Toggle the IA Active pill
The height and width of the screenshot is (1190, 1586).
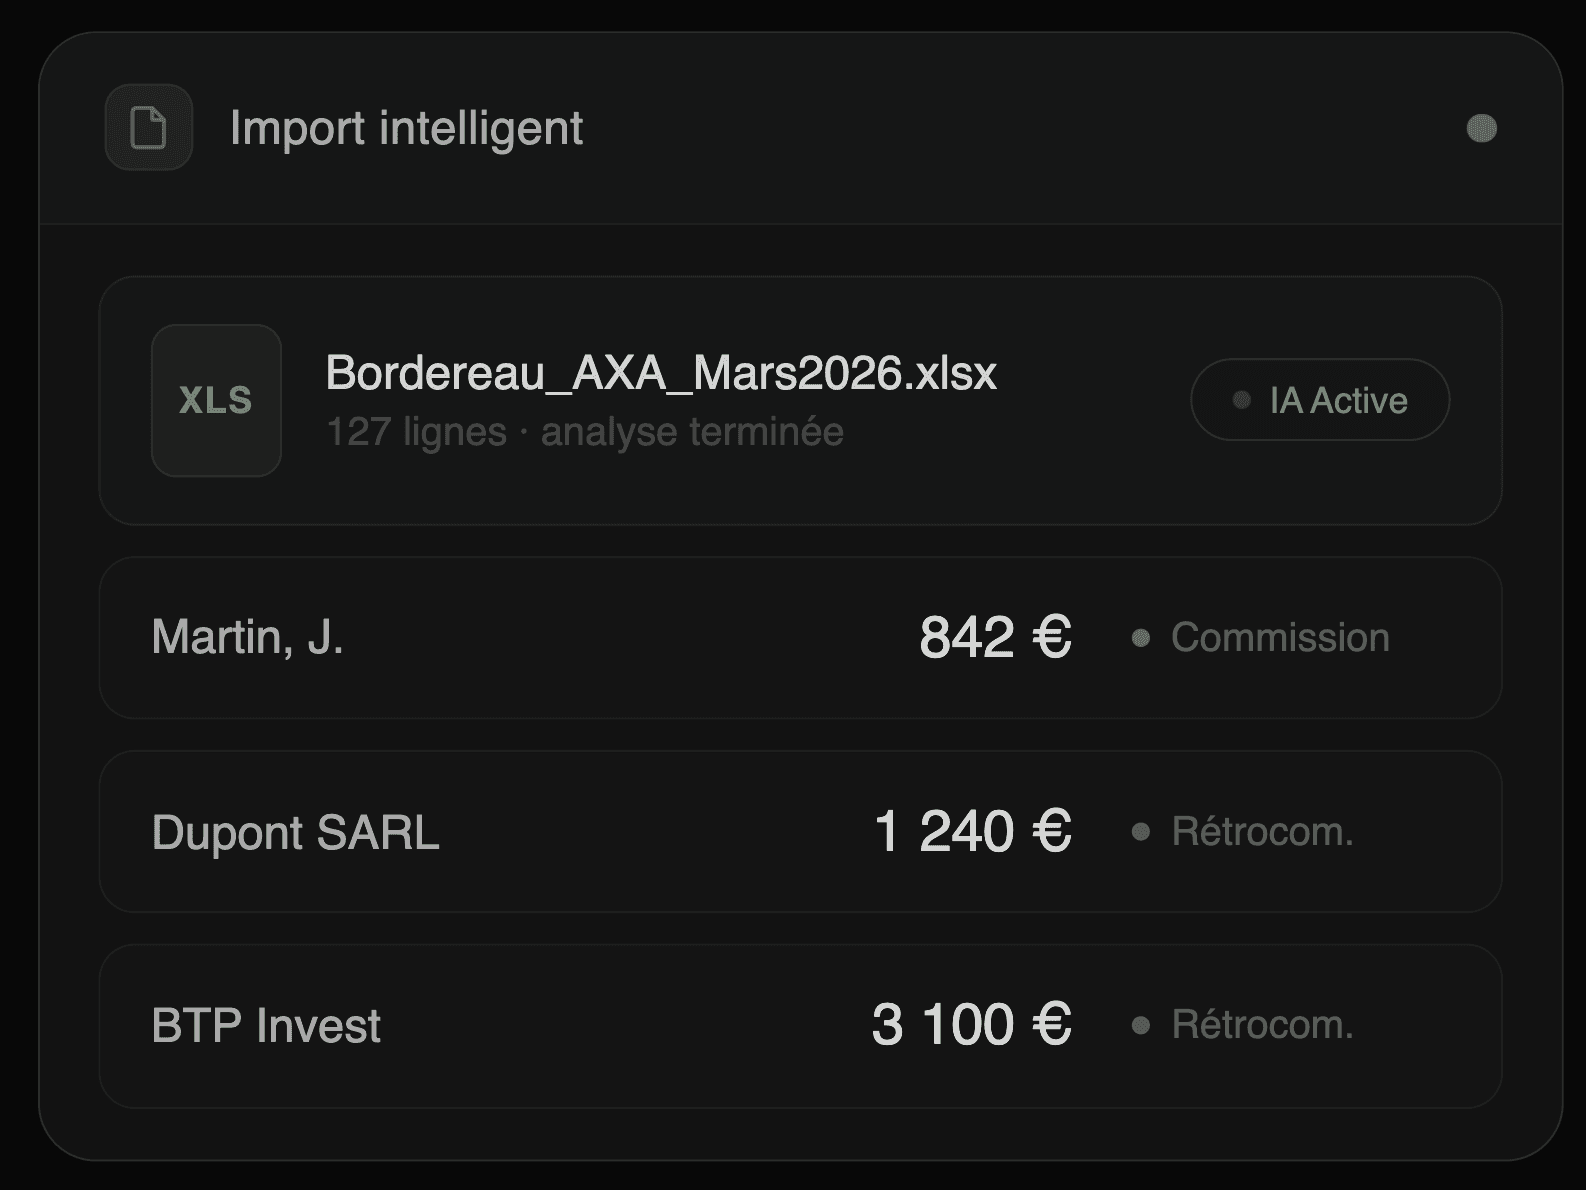(x=1320, y=400)
